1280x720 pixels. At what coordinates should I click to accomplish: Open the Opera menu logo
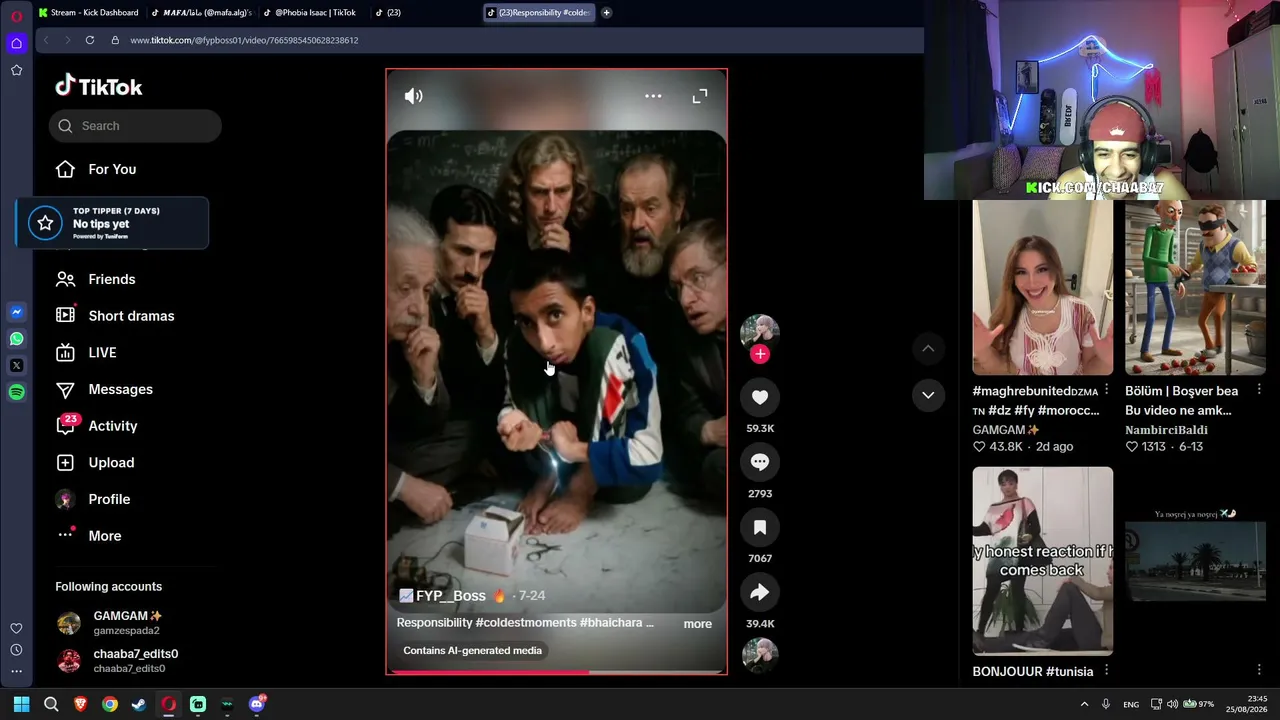pyautogui.click(x=16, y=16)
